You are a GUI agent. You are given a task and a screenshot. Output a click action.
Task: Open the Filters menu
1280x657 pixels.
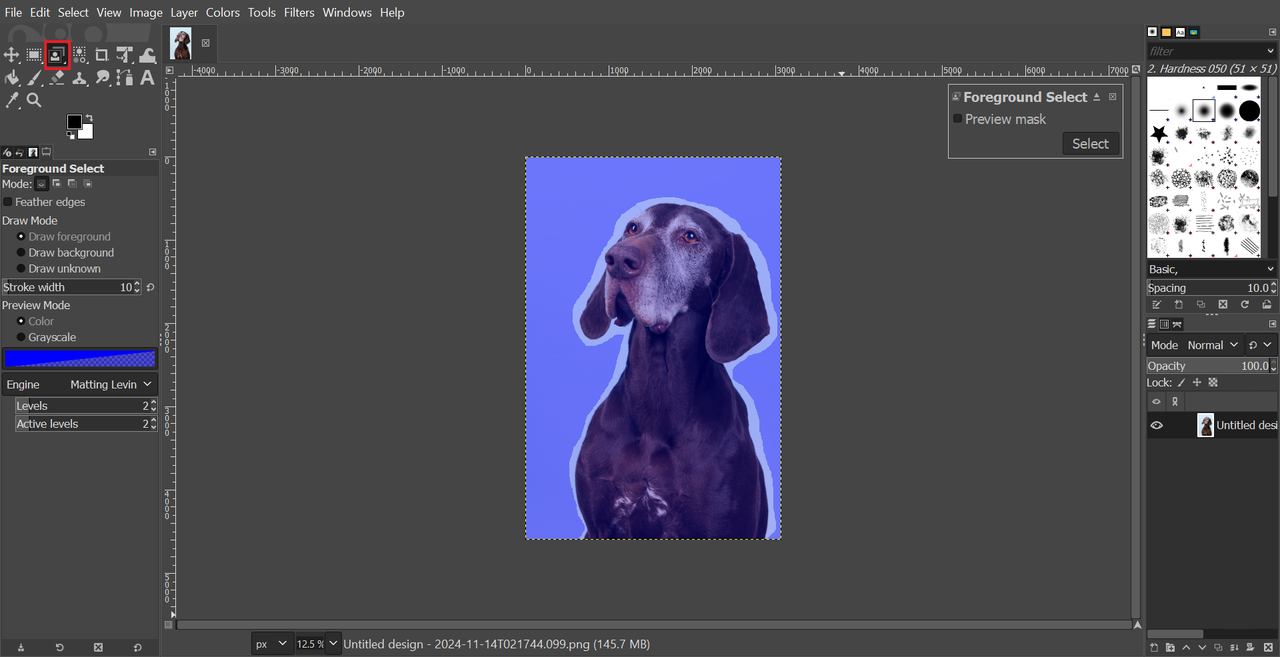pos(299,12)
